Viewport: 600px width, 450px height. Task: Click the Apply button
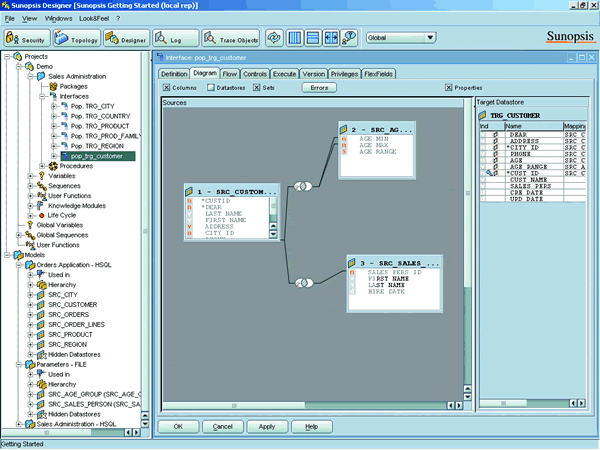point(267,426)
